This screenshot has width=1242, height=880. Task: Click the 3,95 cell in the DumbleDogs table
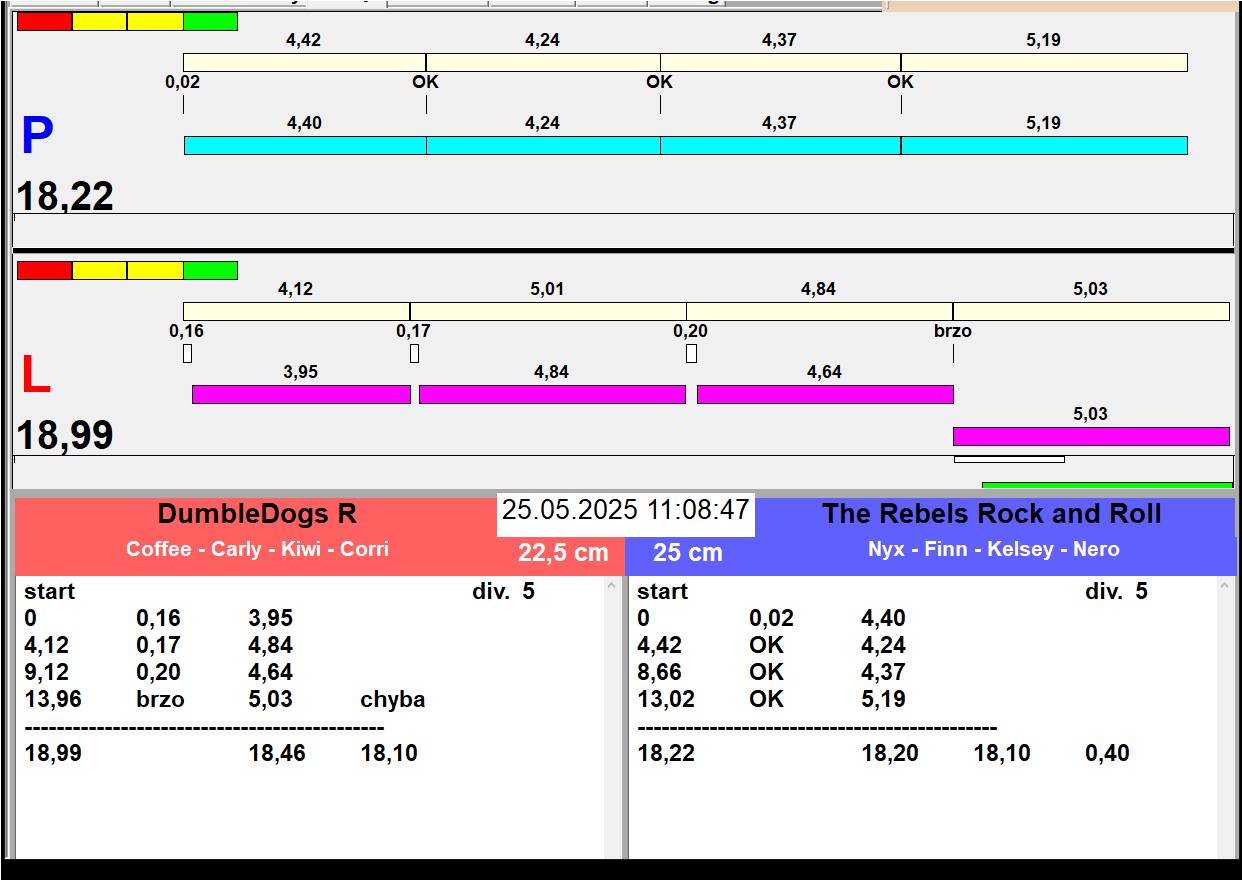click(x=270, y=618)
